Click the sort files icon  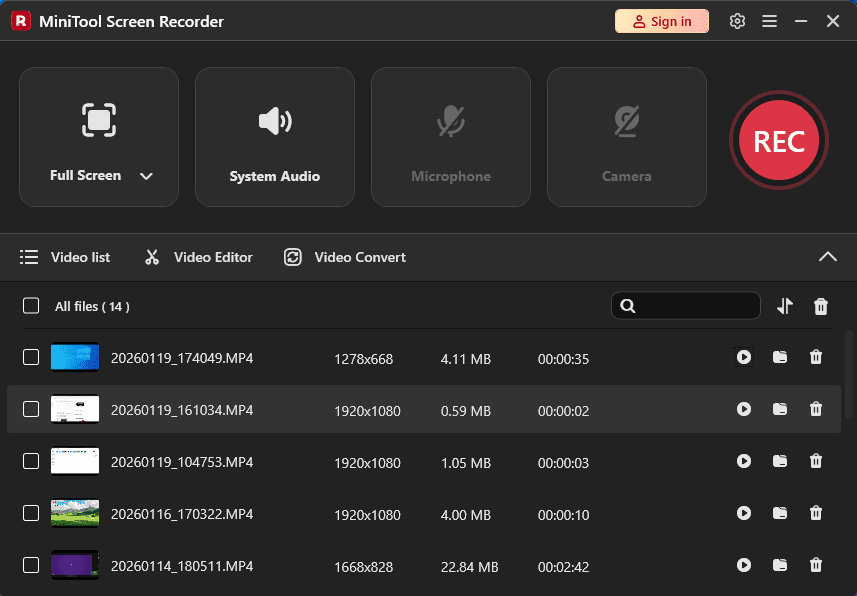[x=785, y=306]
